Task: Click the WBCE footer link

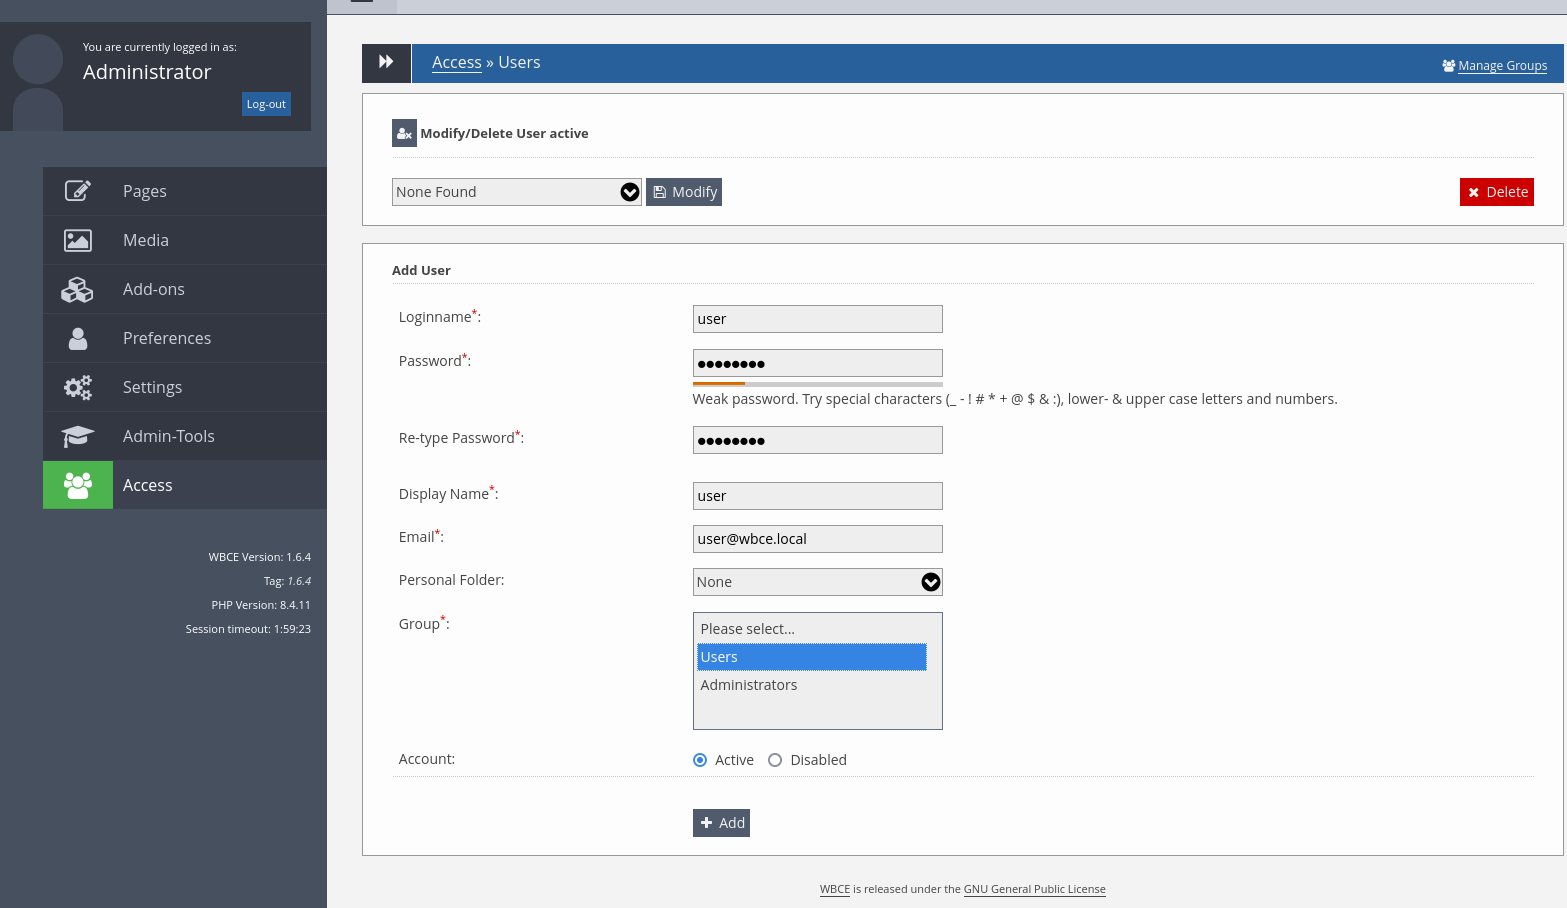Action: pyautogui.click(x=835, y=889)
